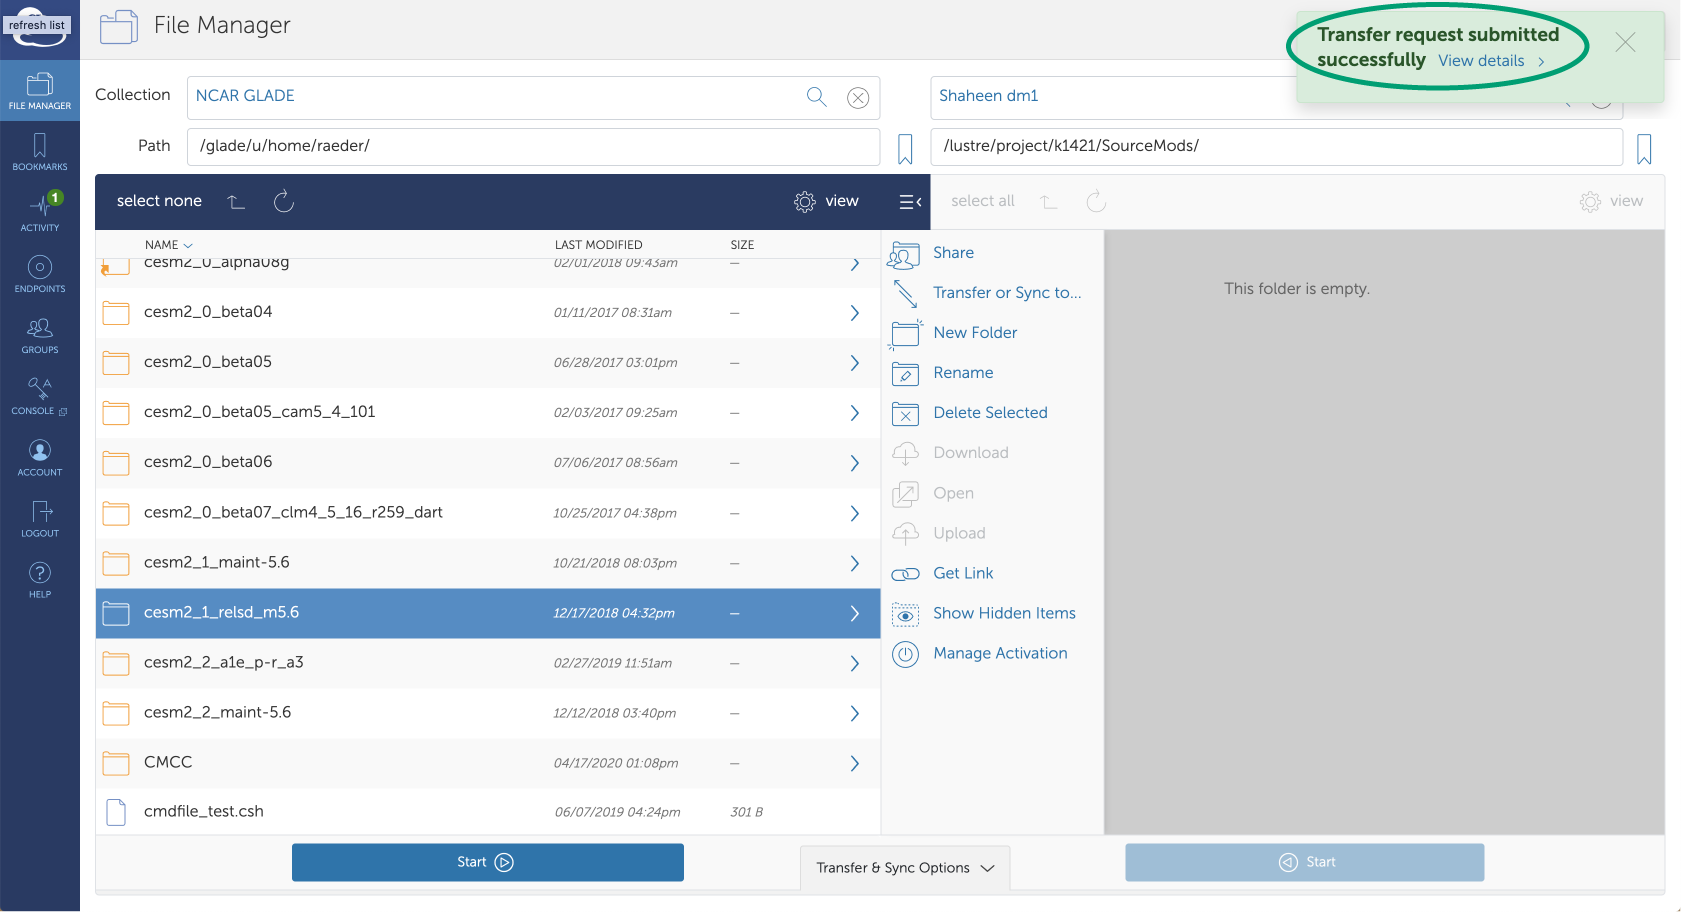The image size is (1681, 912).
Task: Search collections with magnifier icon
Action: (816, 97)
